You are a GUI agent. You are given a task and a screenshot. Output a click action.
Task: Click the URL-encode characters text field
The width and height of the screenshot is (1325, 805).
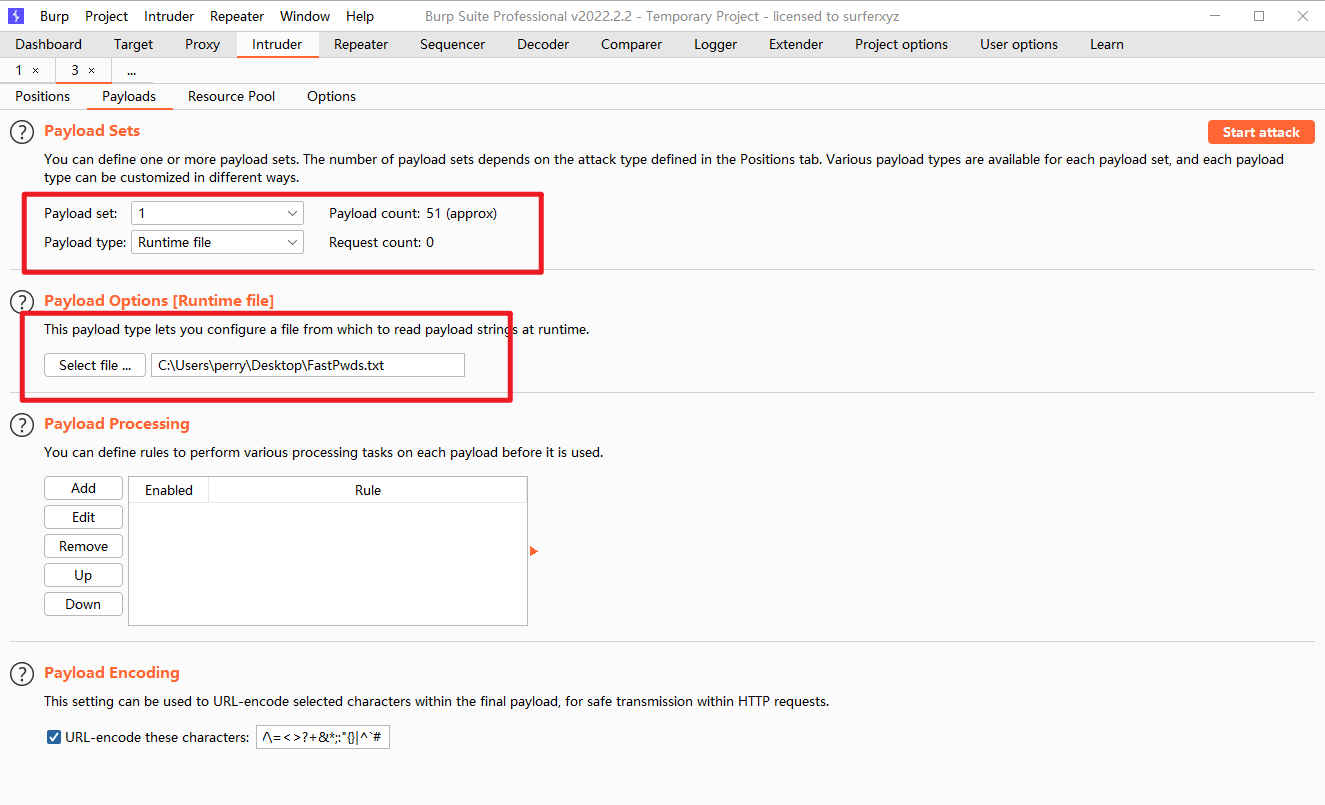(323, 738)
